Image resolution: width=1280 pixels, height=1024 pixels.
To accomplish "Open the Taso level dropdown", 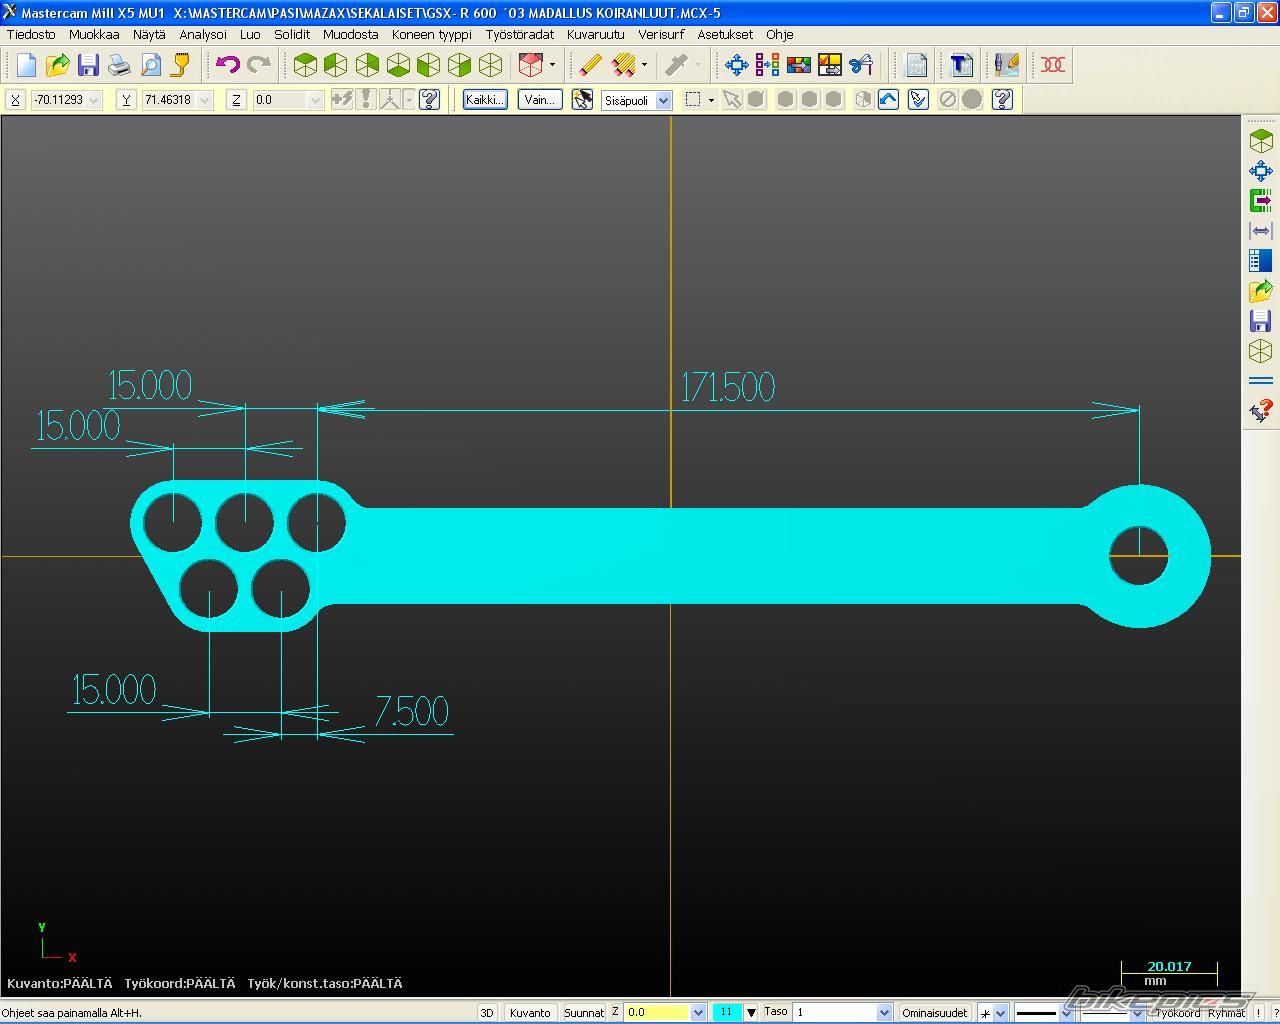I will click(x=884, y=1012).
